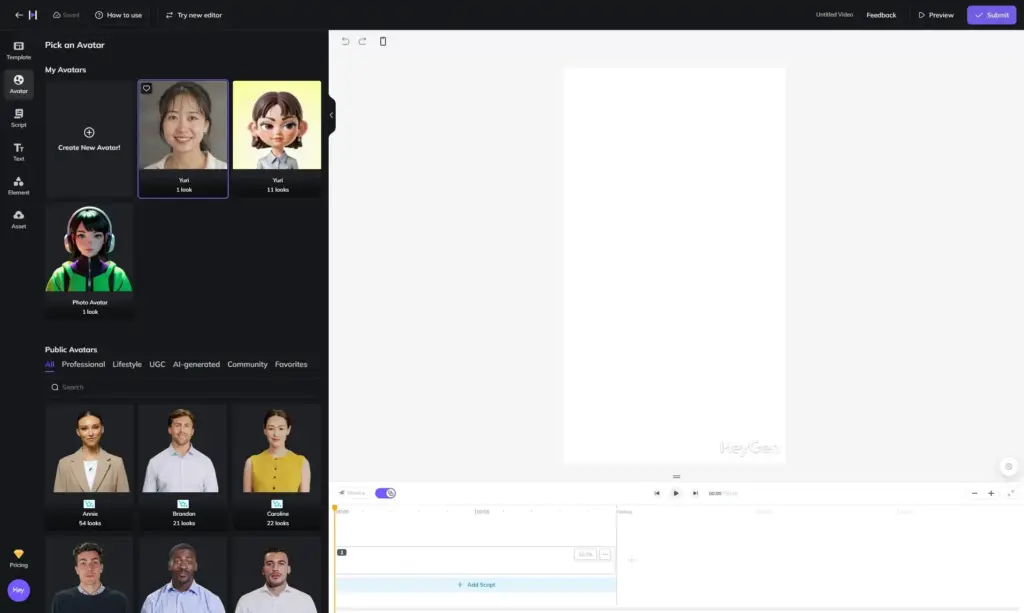Image resolution: width=1024 pixels, height=613 pixels.
Task: Open the Avatar sidebar panel
Action: pyautogui.click(x=18, y=84)
